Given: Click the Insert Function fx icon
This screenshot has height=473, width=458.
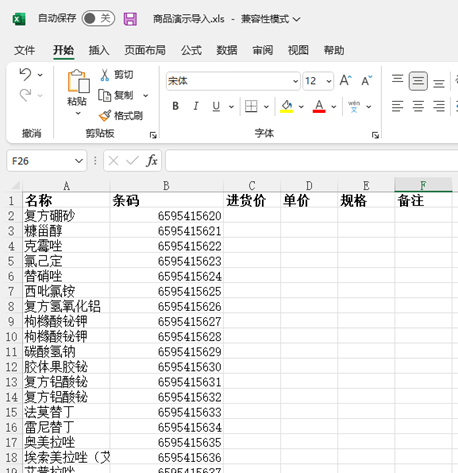Looking at the screenshot, I should pyautogui.click(x=152, y=161).
